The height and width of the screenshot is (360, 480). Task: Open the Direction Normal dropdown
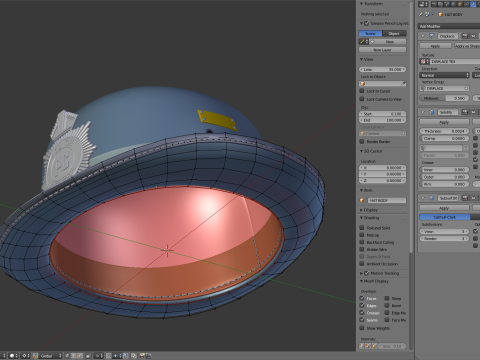click(444, 75)
